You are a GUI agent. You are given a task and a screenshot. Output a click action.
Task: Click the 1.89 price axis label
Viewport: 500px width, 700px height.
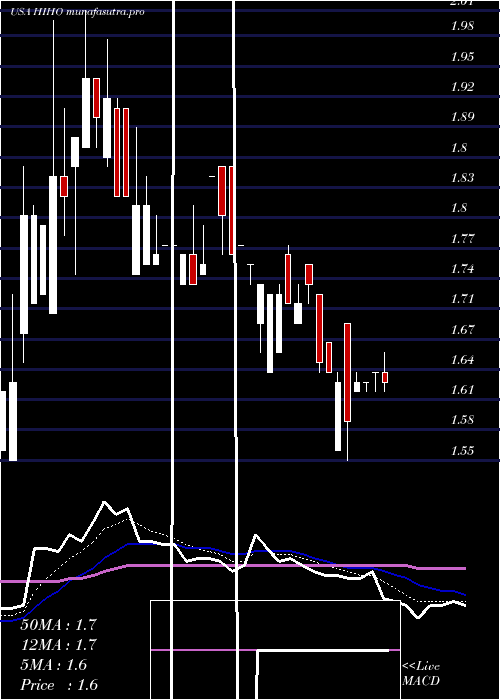coord(462,117)
